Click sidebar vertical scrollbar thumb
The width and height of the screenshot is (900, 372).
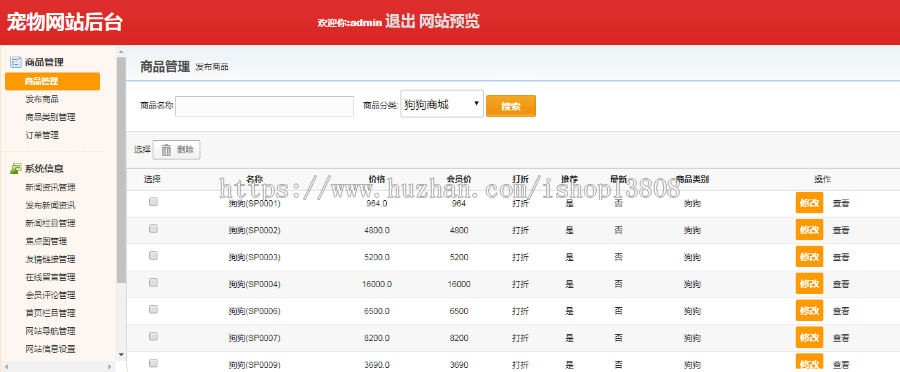click(x=121, y=170)
